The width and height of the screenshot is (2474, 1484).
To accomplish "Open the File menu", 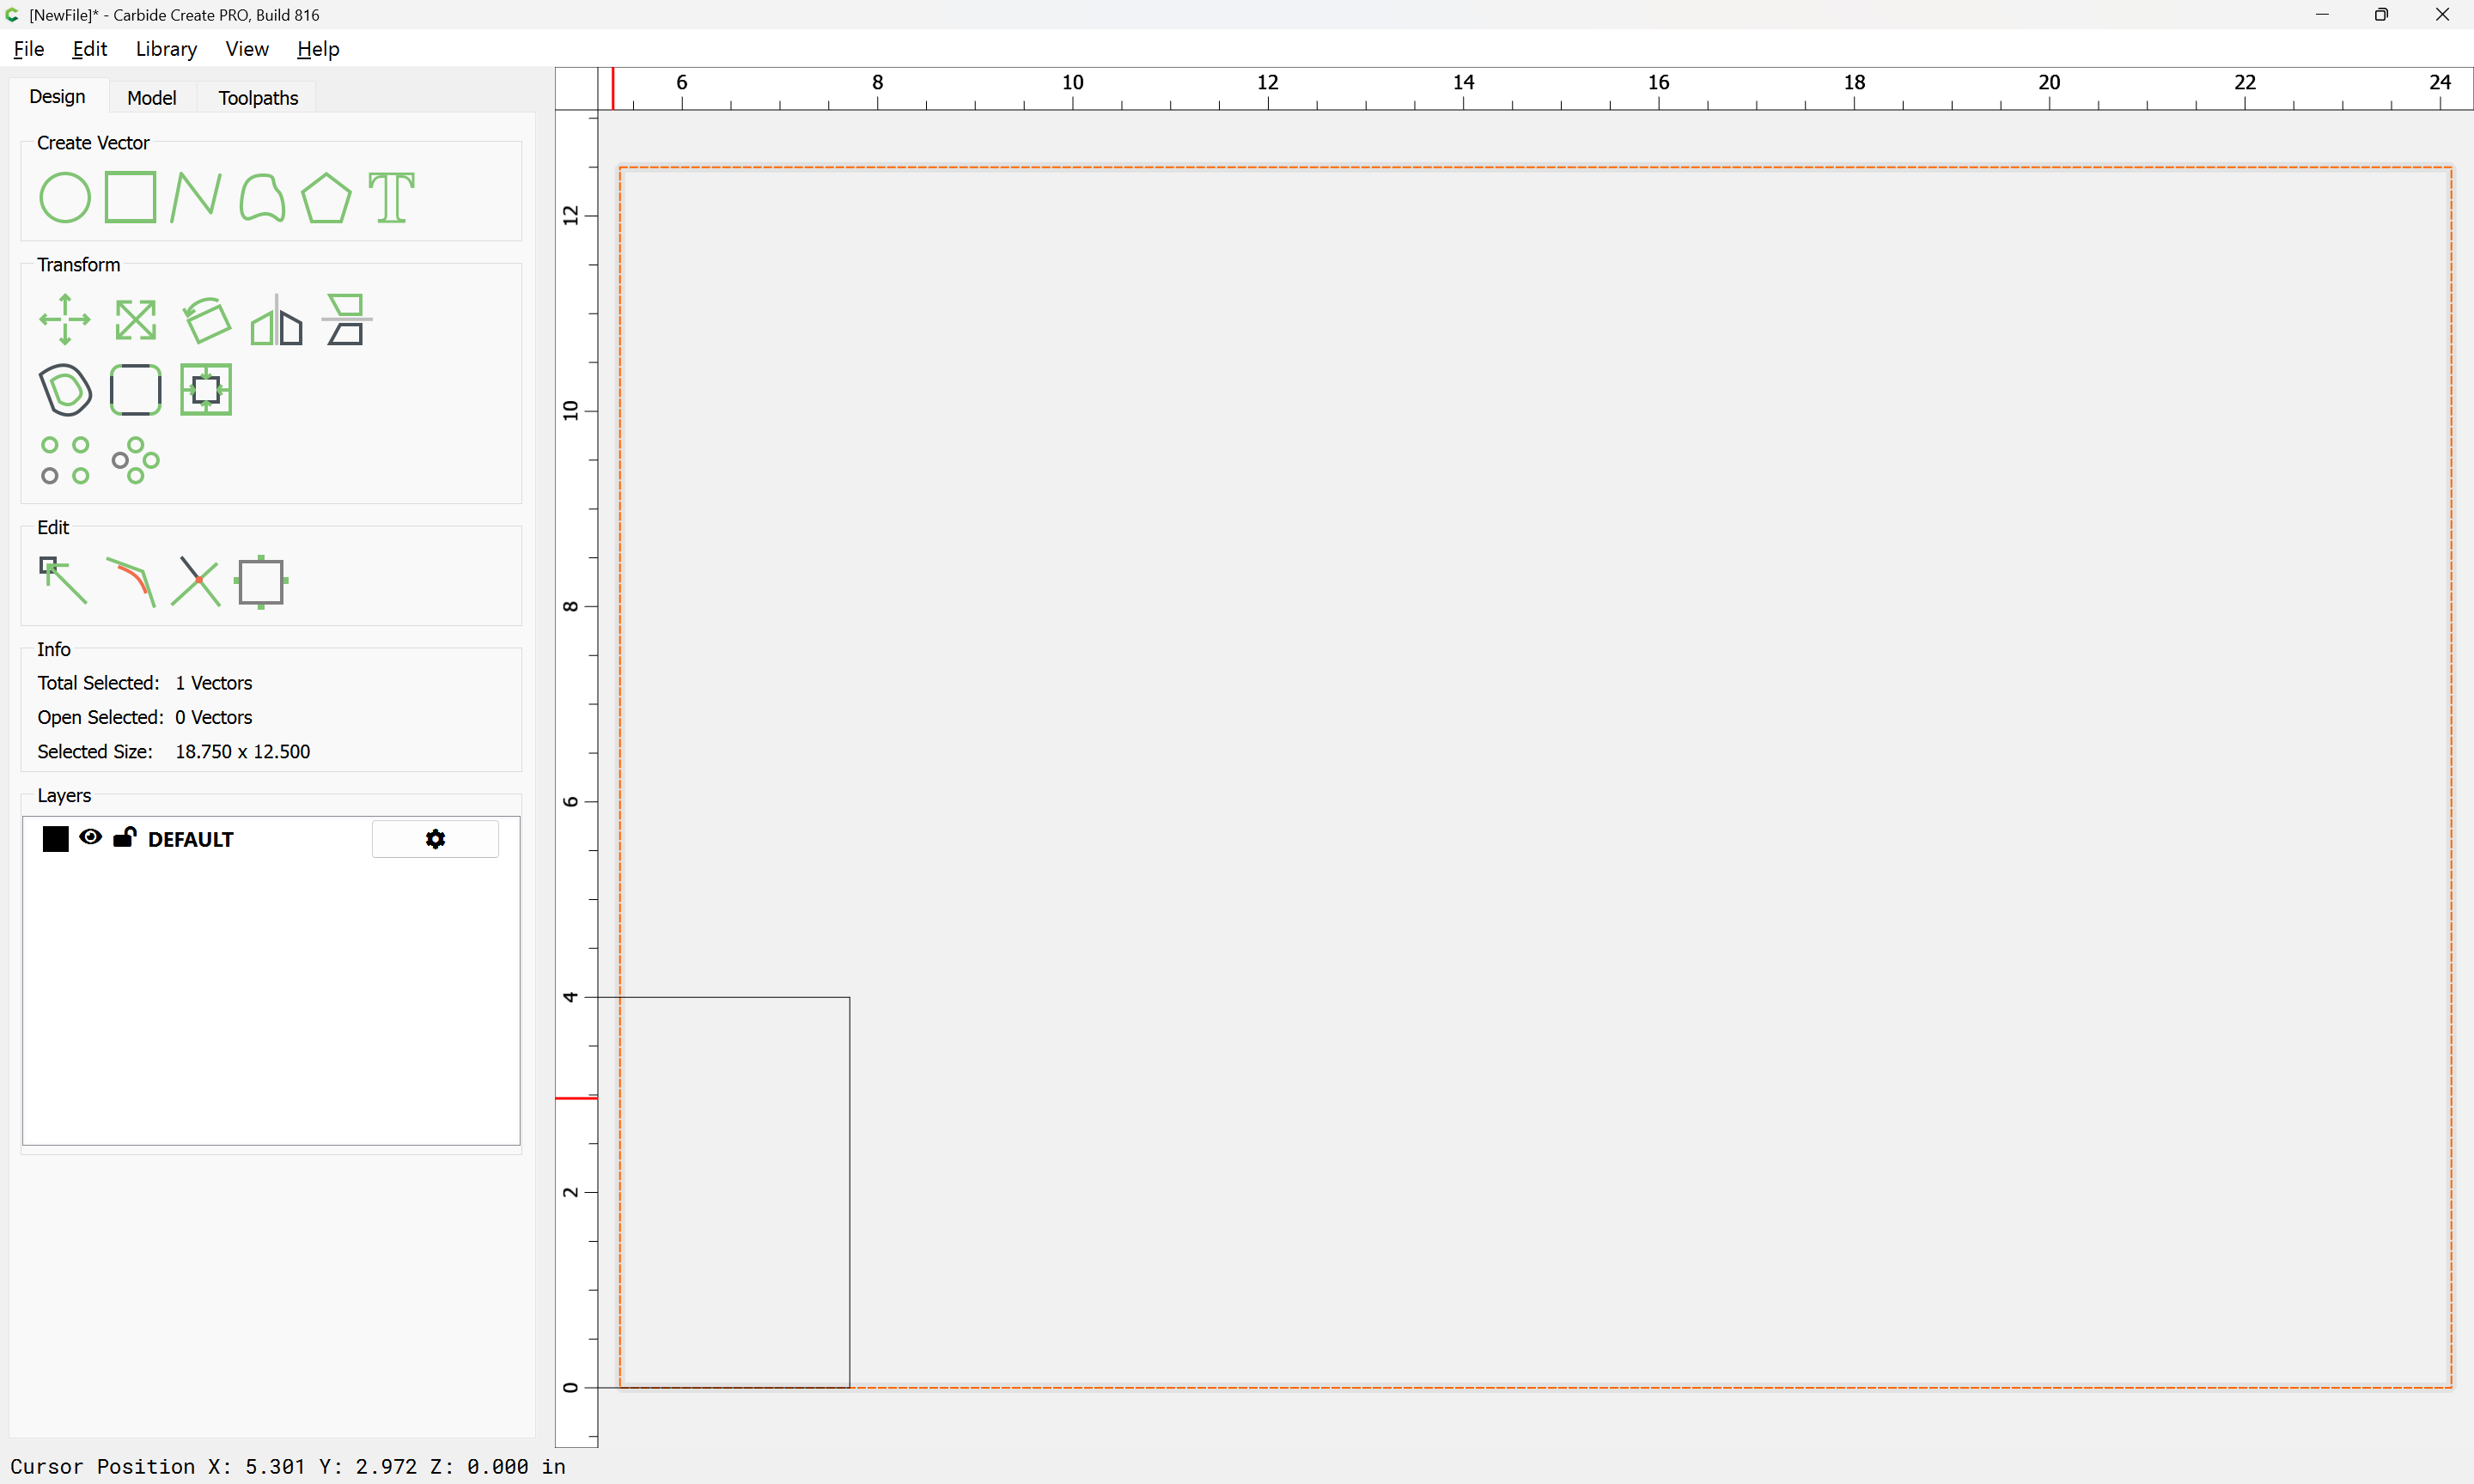I will (x=29, y=49).
